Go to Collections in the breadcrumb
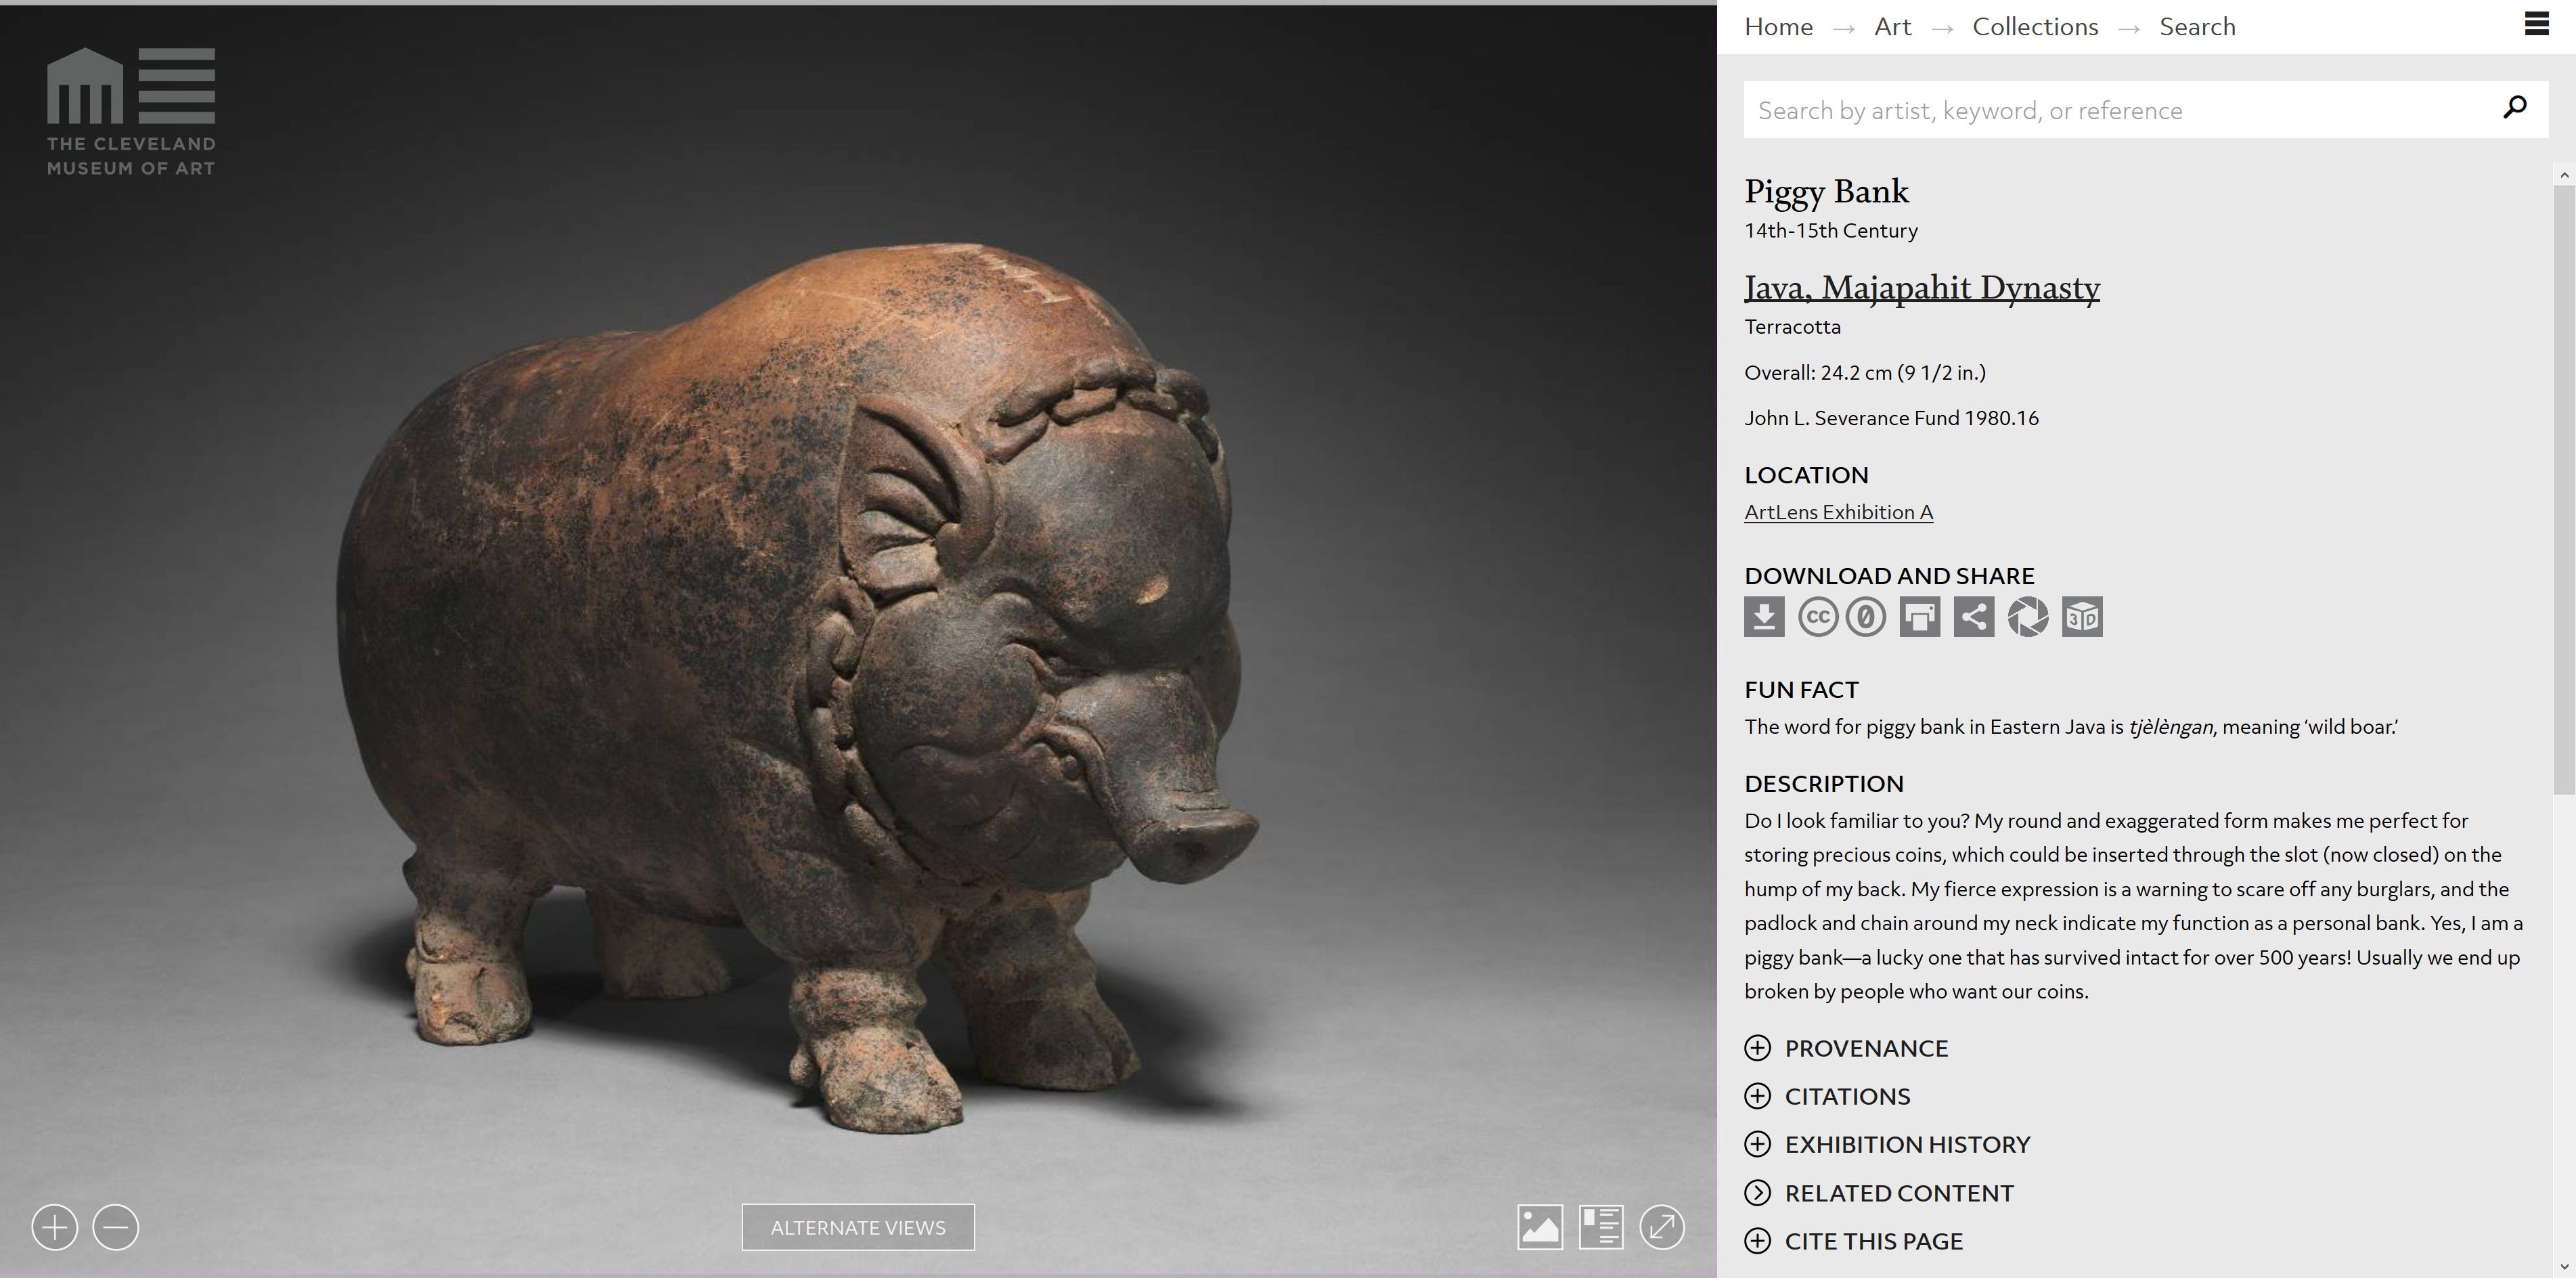 2035,27
